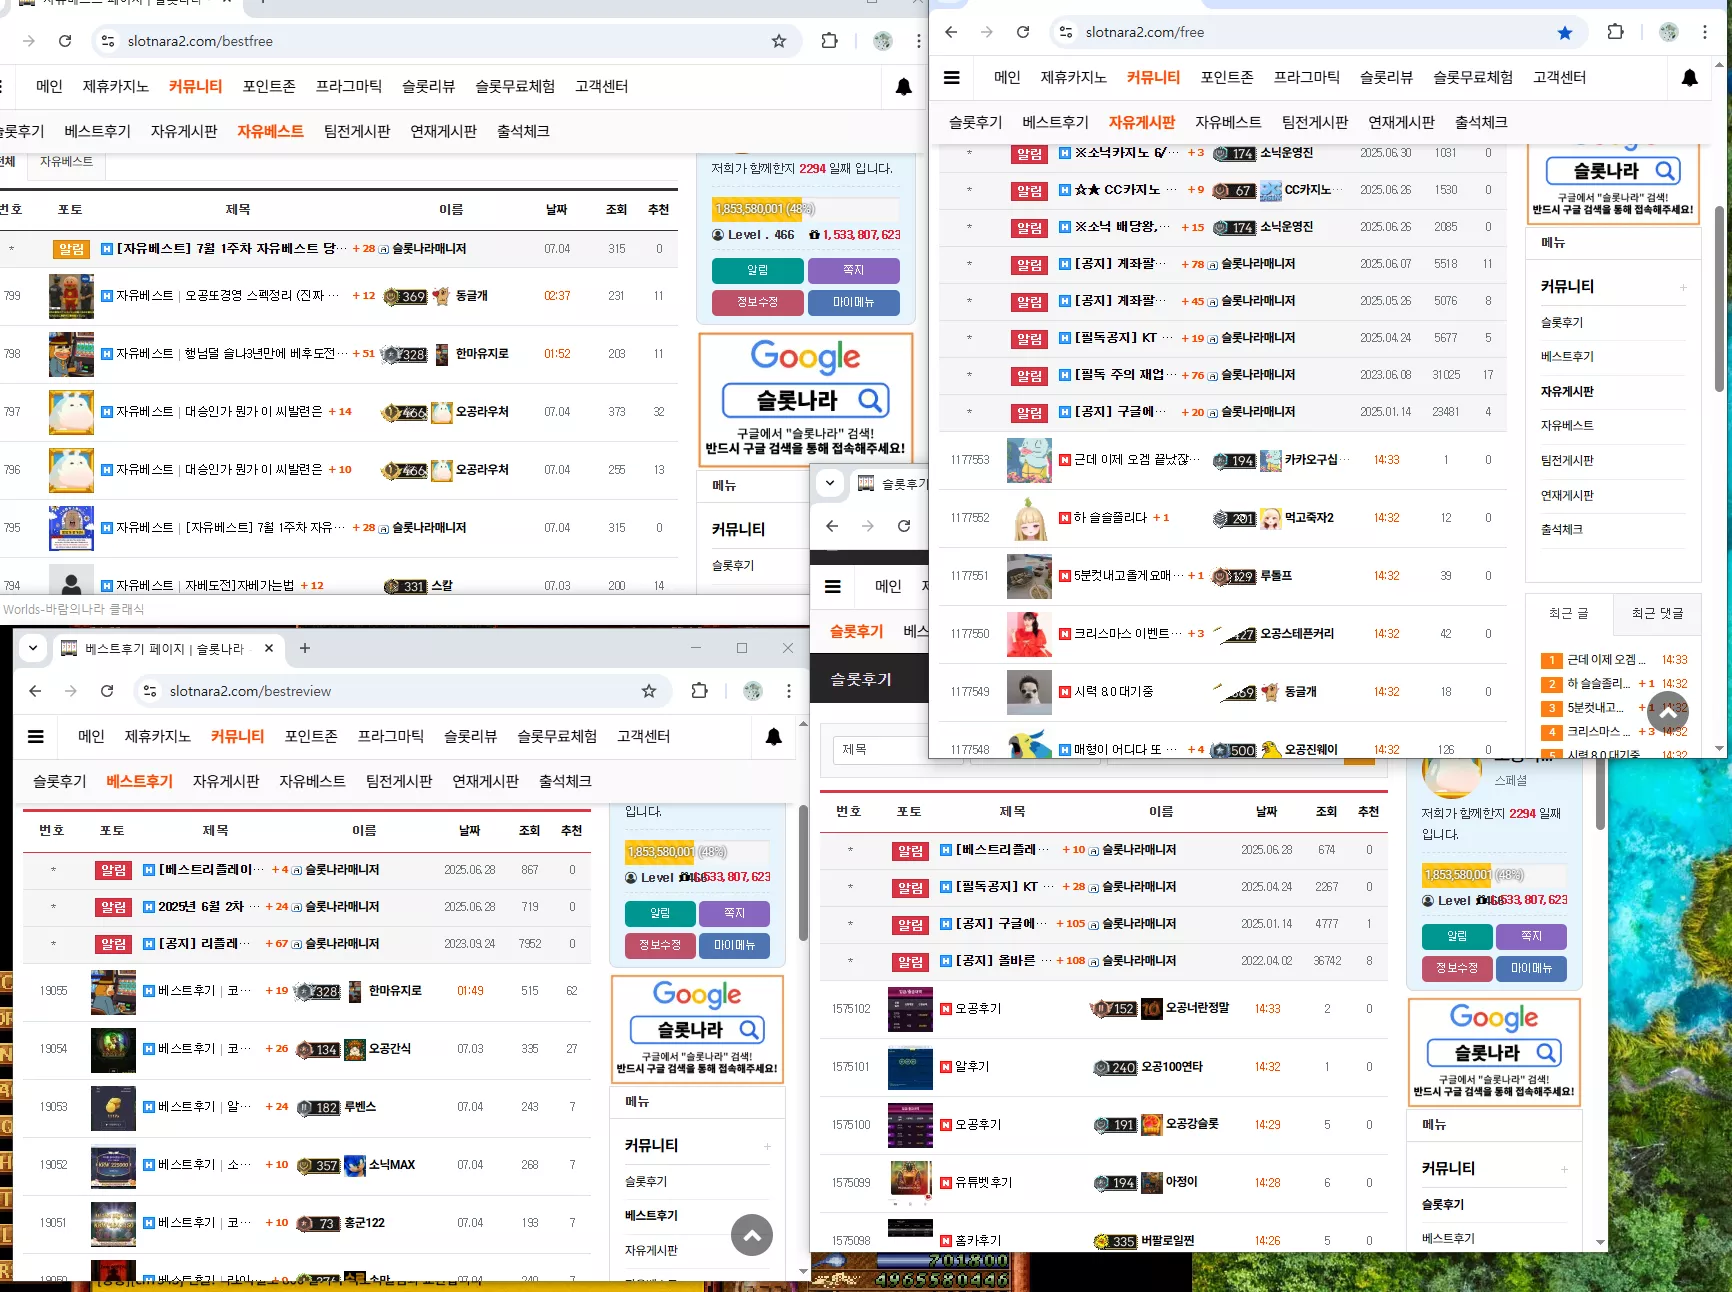This screenshot has height=1292, width=1732.
Task: Open 포인트존 menu in bestfree window
Action: 269,86
